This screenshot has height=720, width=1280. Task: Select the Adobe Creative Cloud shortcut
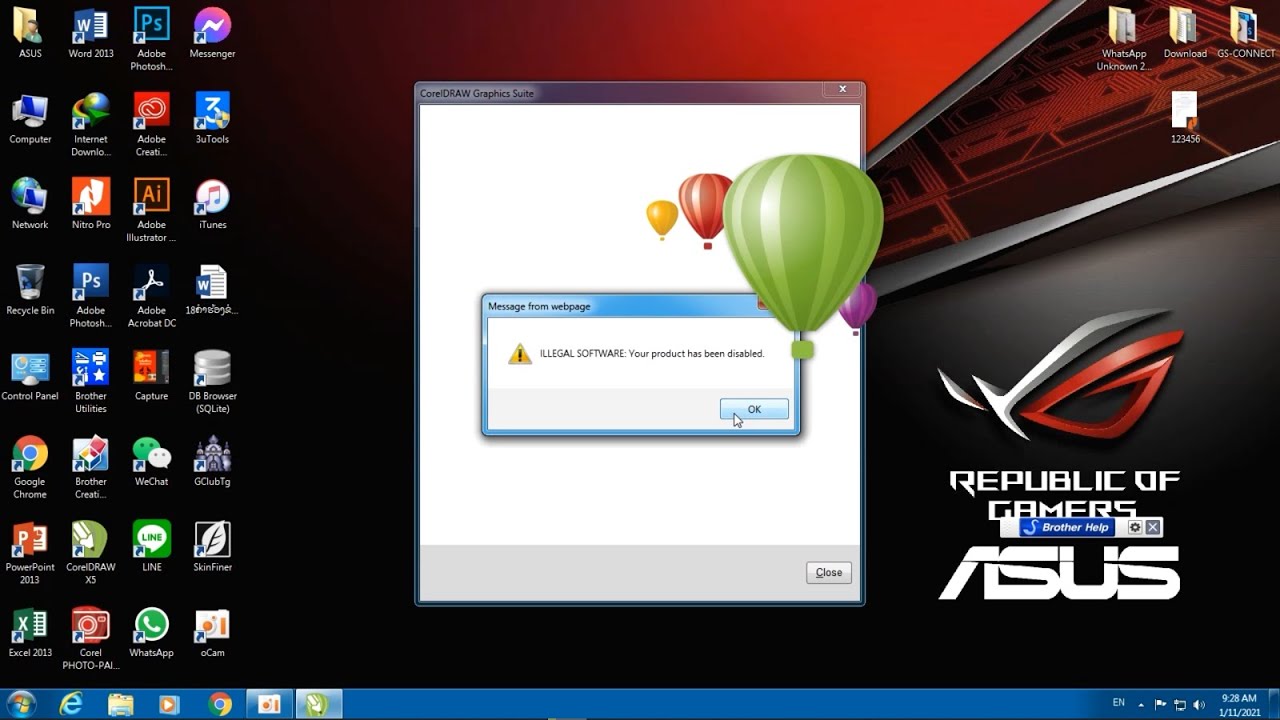152,125
